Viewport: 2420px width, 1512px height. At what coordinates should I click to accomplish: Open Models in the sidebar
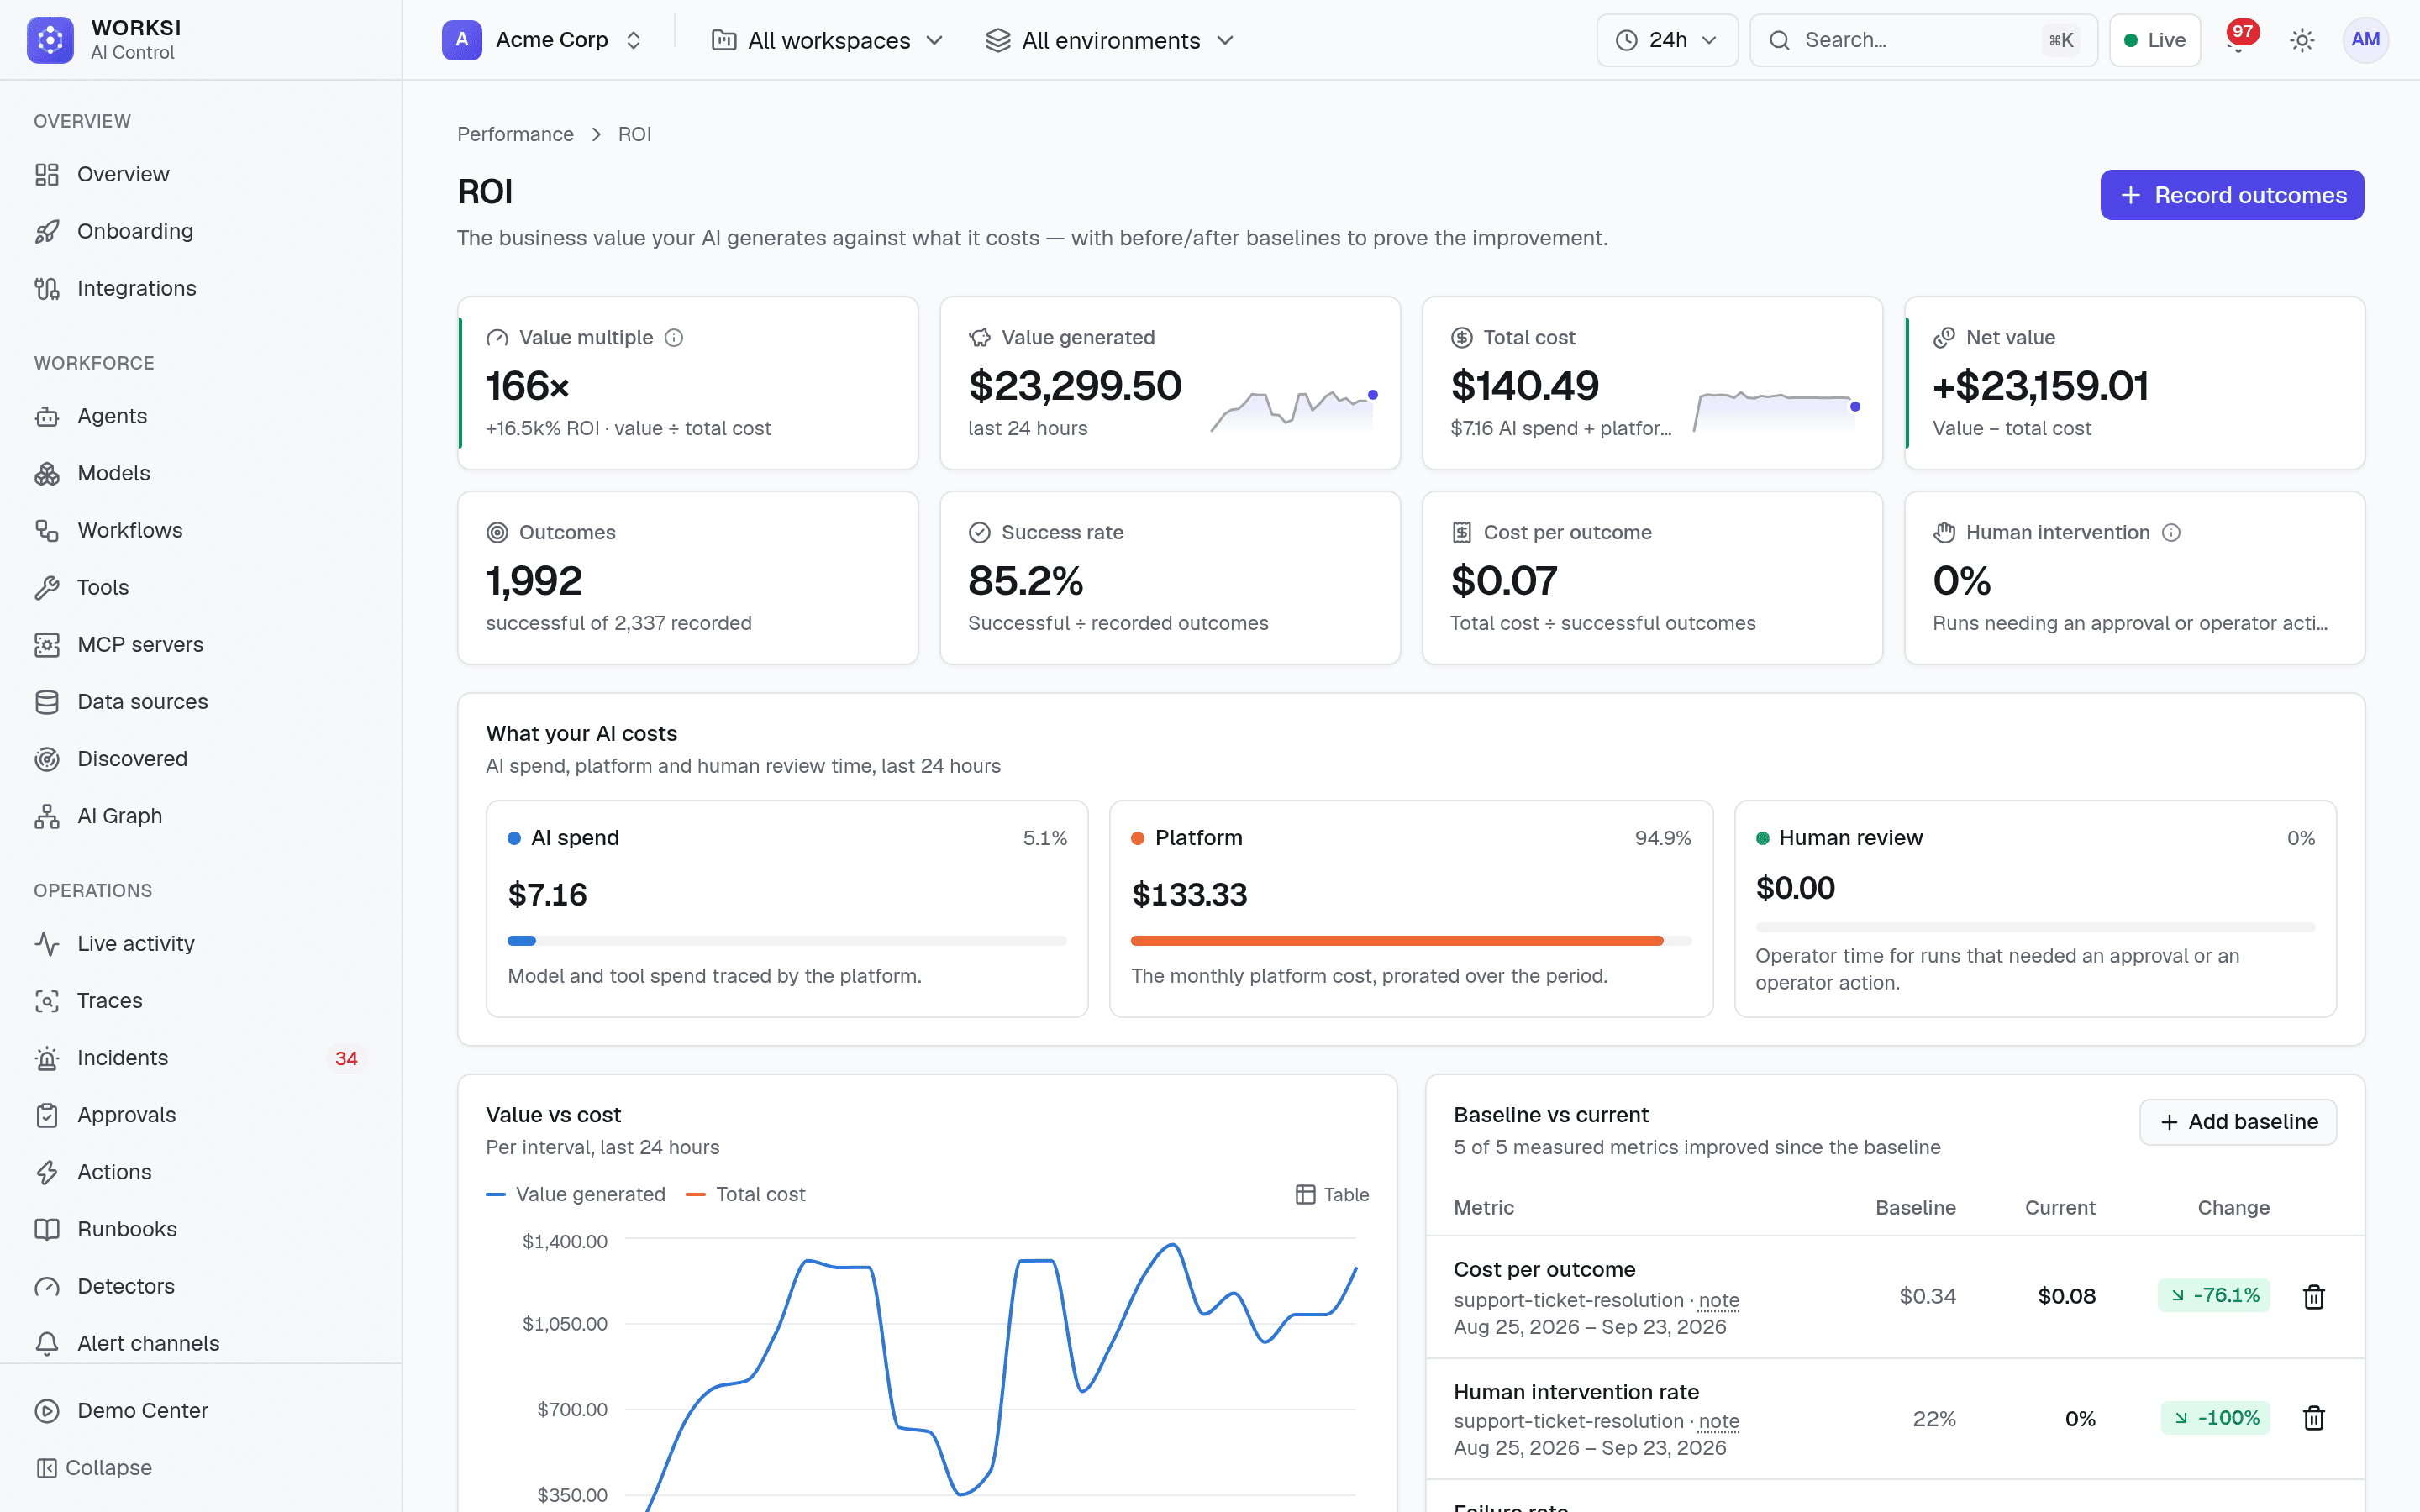pos(200,473)
